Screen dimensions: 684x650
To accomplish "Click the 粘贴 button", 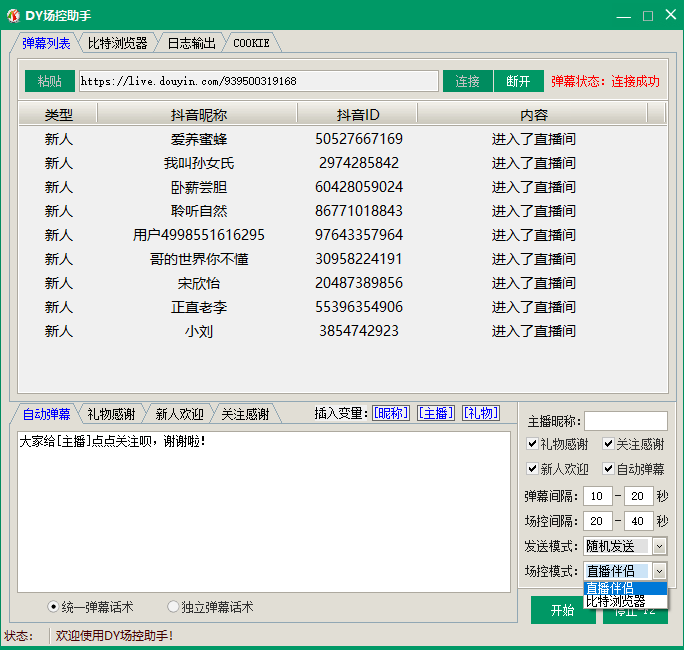I will pyautogui.click(x=50, y=81).
